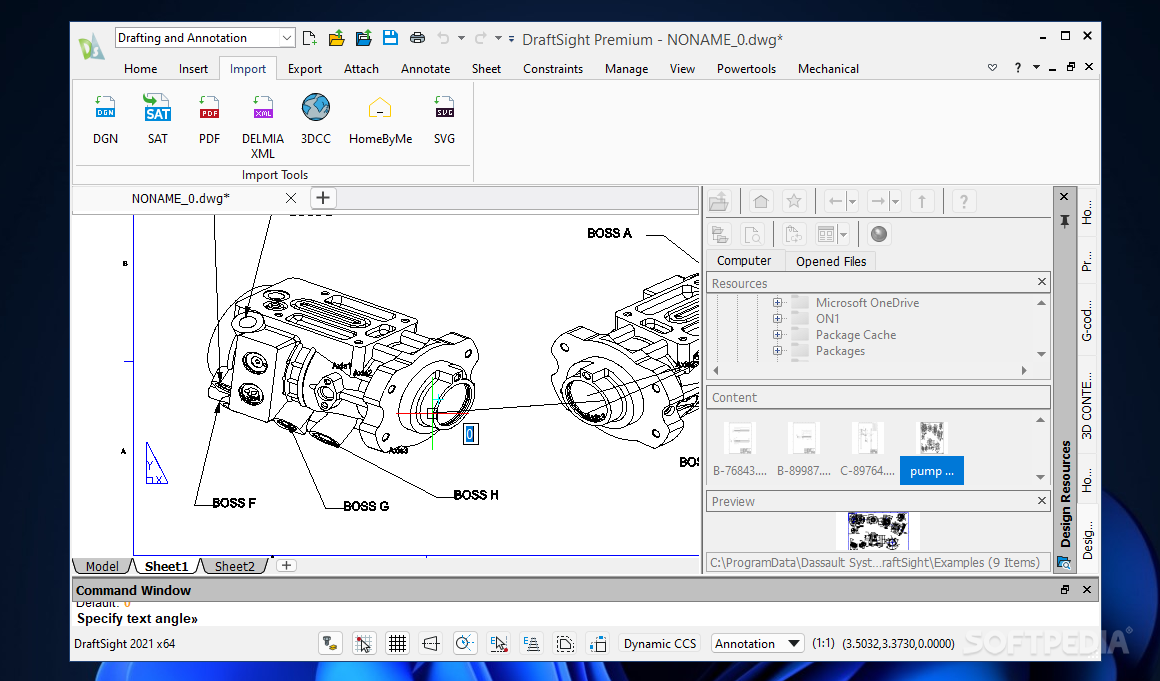Toggle Grid display in the status bar
The height and width of the screenshot is (681, 1160).
(x=397, y=643)
